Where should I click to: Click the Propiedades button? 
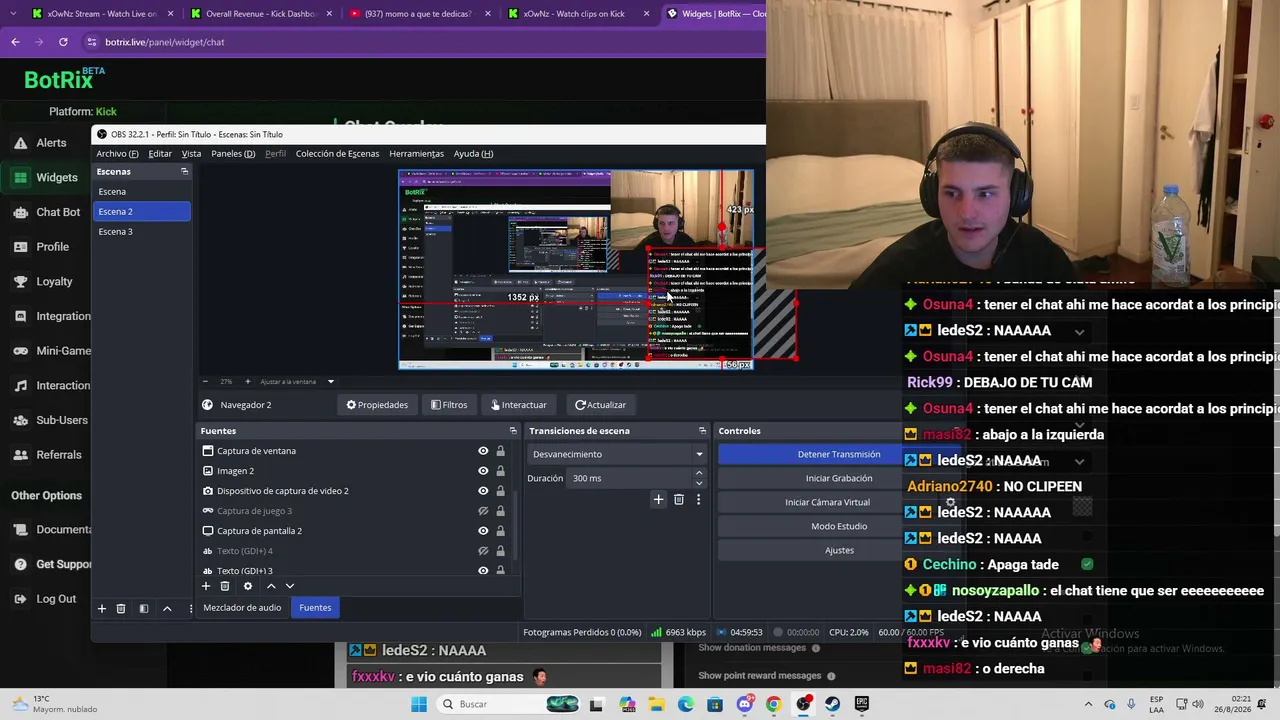point(377,405)
